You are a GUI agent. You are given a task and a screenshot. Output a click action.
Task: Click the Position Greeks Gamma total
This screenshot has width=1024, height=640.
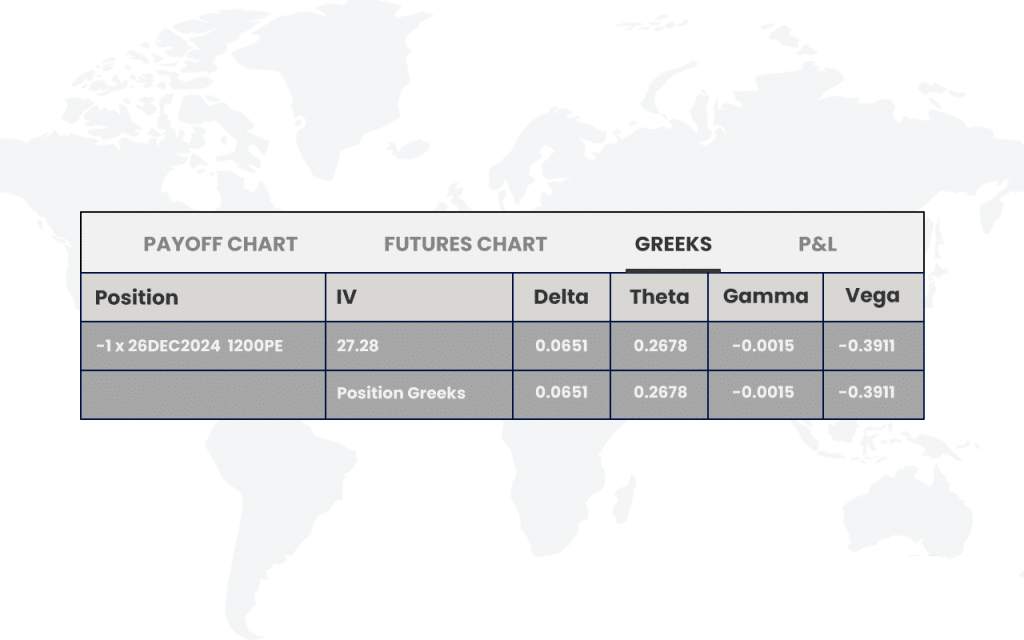[x=765, y=393]
